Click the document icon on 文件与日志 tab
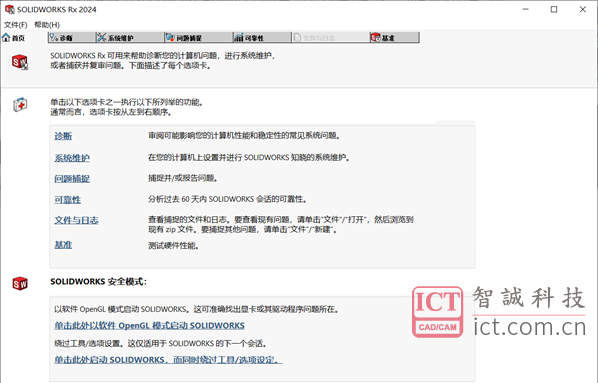 pos(297,37)
